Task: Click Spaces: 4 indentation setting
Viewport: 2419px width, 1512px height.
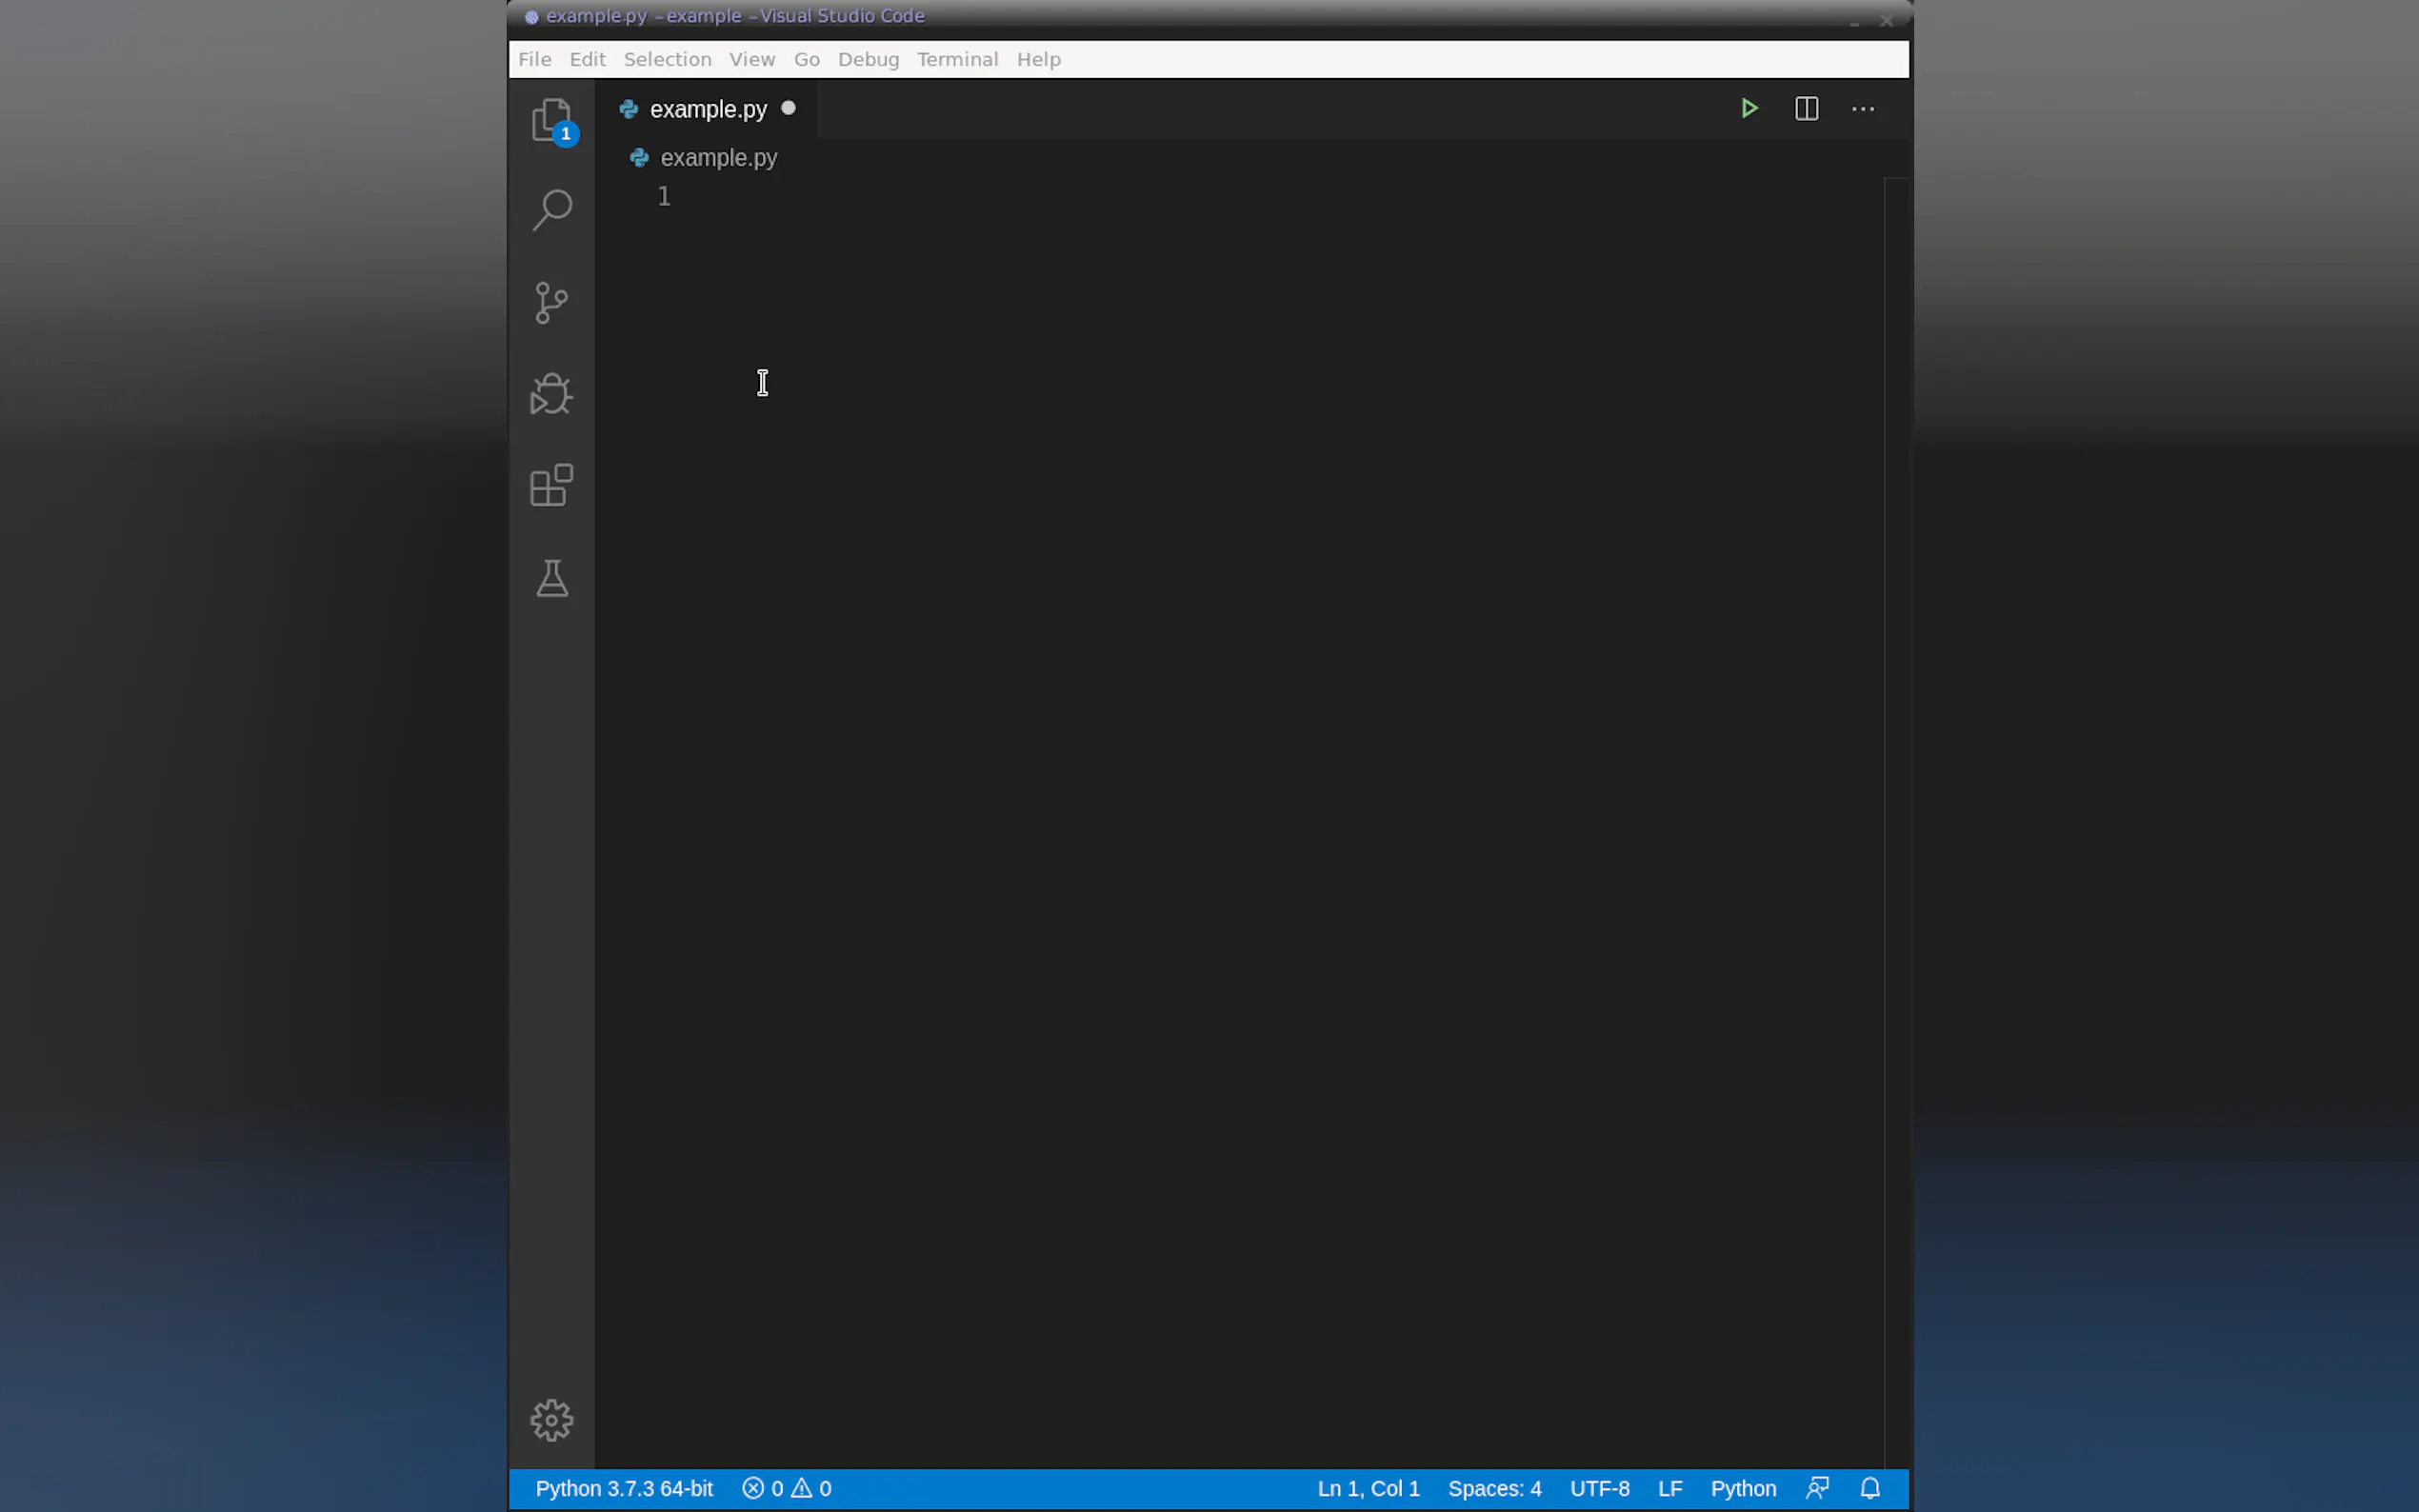Action: pyautogui.click(x=1494, y=1488)
